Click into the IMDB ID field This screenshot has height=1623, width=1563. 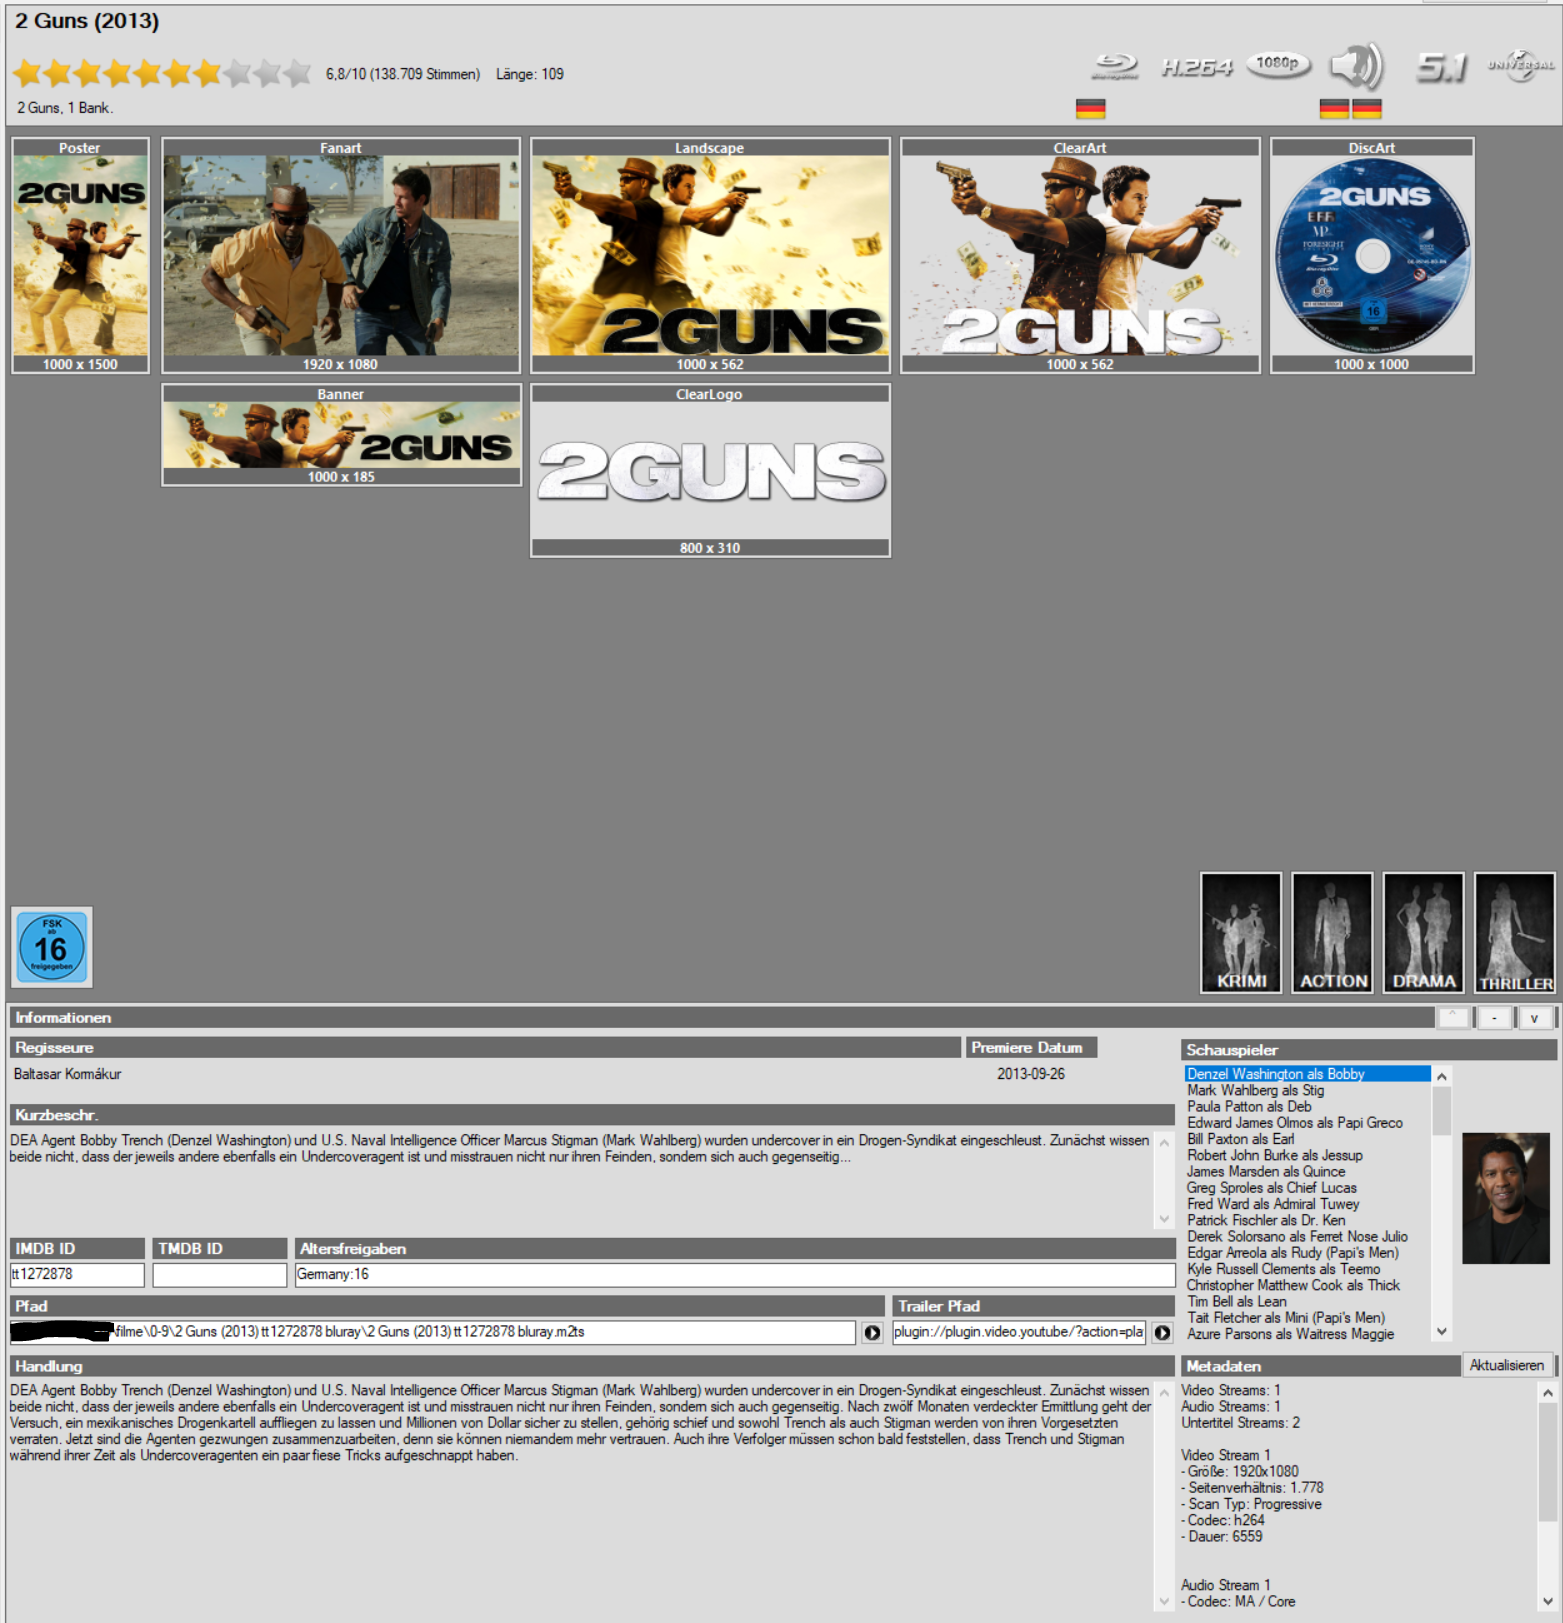click(x=77, y=1274)
